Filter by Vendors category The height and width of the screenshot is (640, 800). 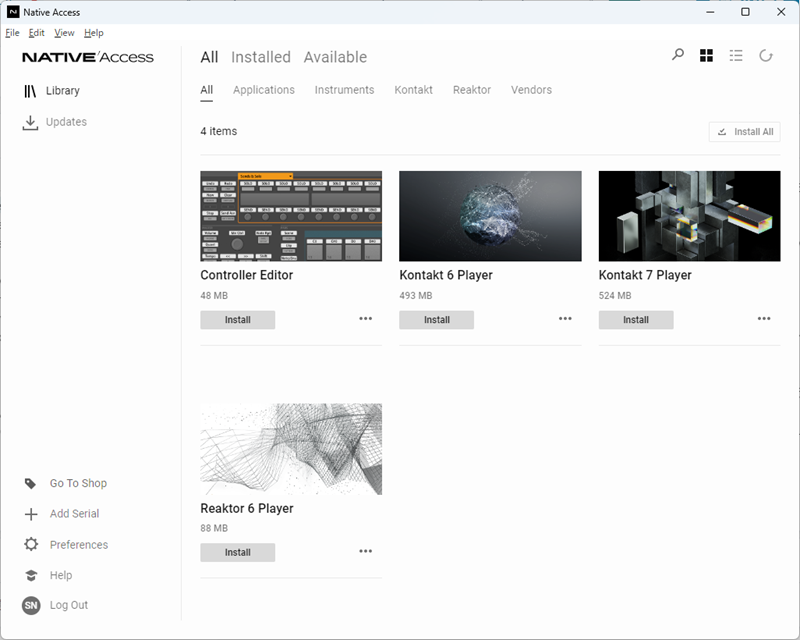531,90
